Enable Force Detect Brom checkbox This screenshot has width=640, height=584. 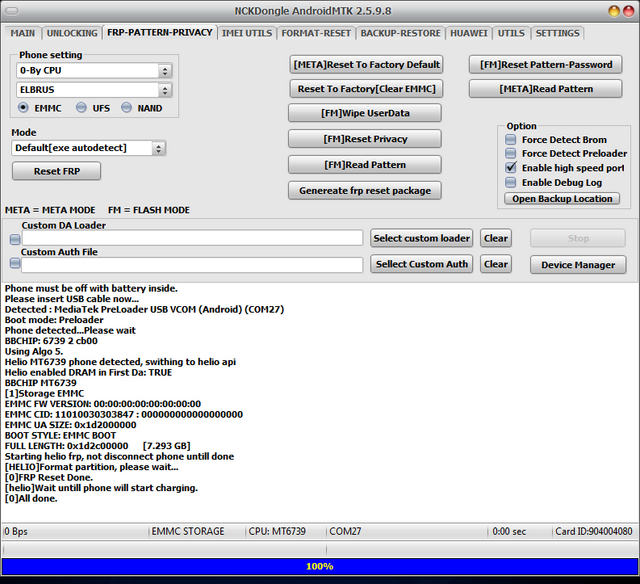click(511, 140)
